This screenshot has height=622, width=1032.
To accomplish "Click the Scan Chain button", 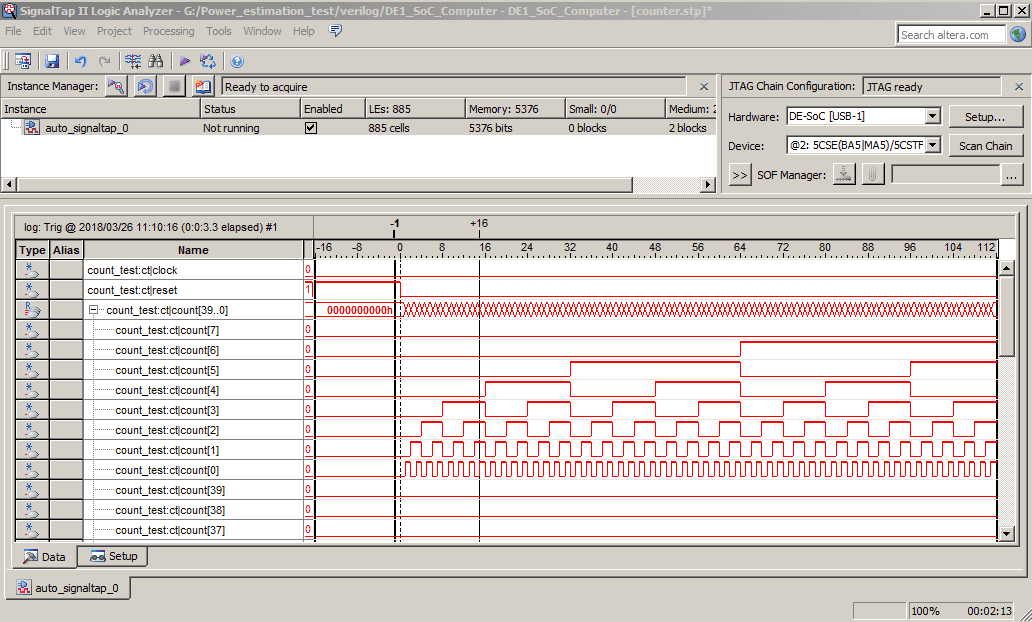I will click(x=985, y=145).
